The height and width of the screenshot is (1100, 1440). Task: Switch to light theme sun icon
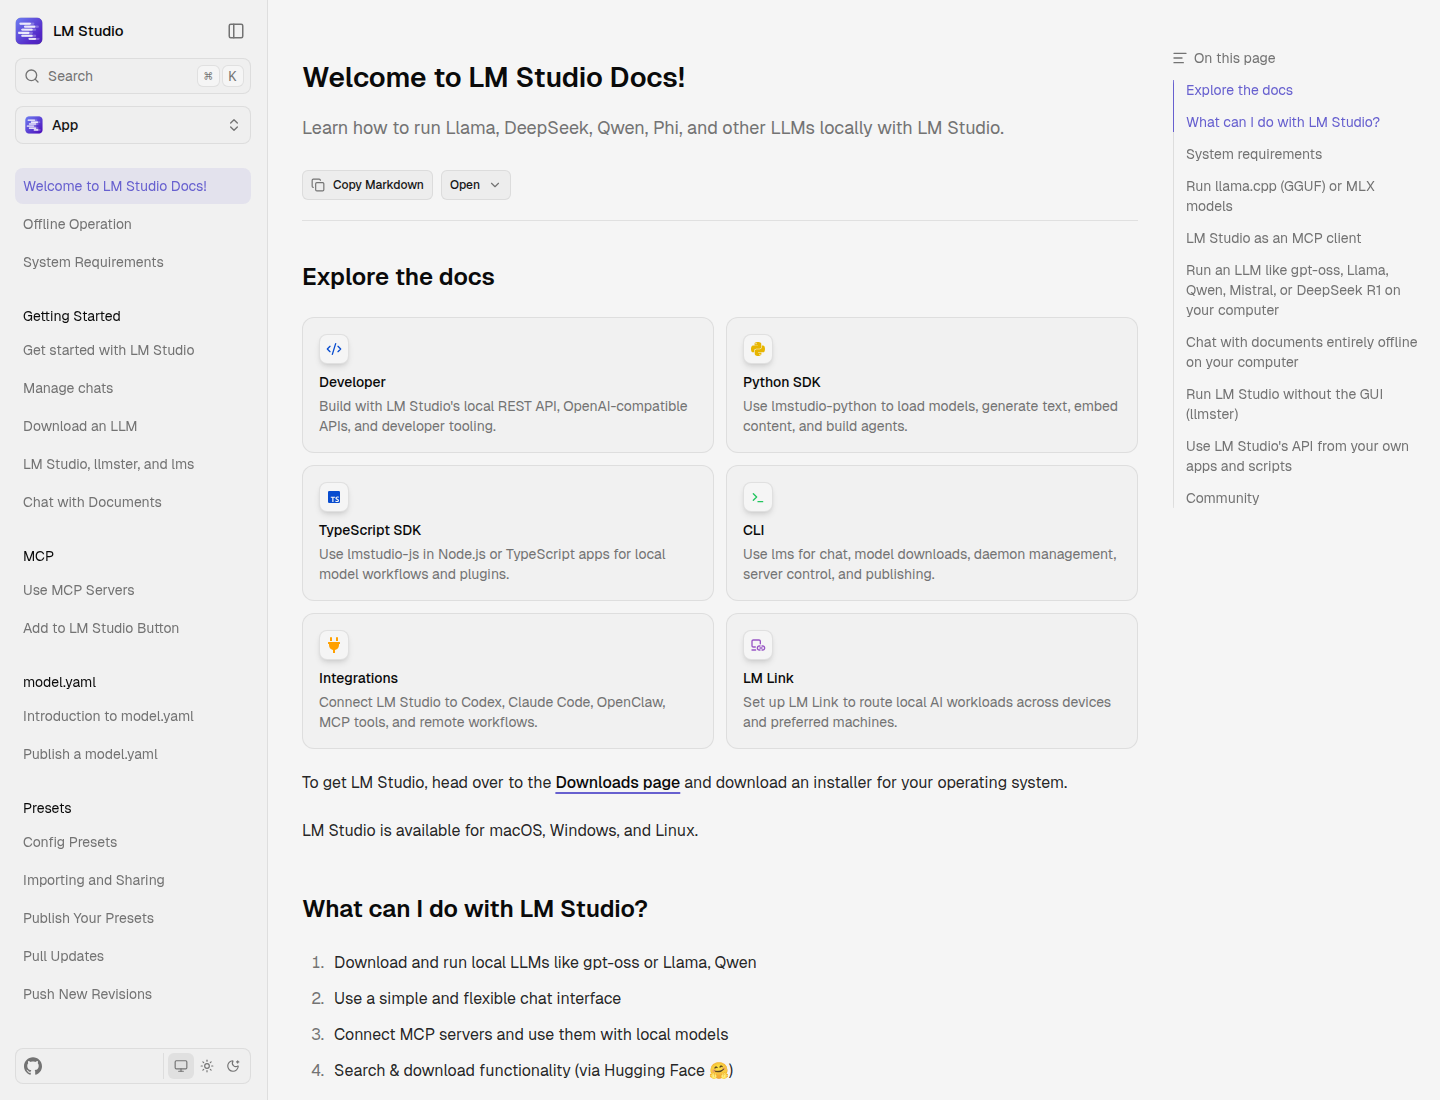coord(207,1066)
